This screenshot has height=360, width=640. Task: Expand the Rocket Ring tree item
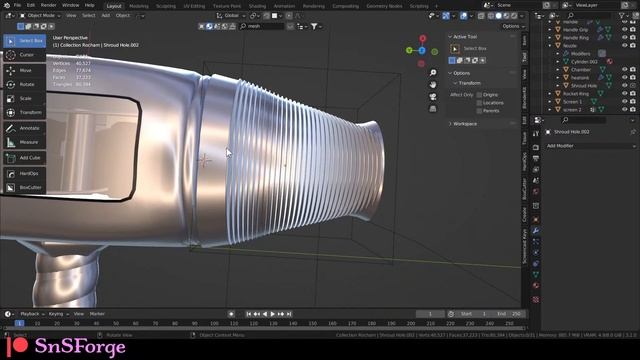550,94
